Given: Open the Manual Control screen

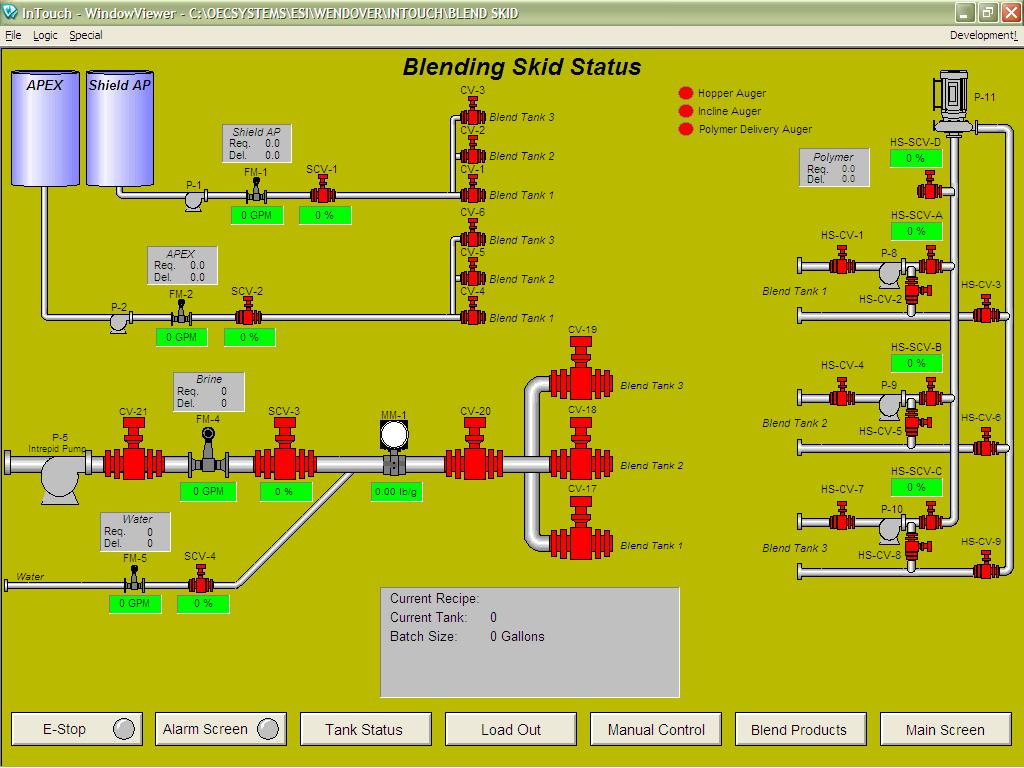Looking at the screenshot, I should (656, 729).
